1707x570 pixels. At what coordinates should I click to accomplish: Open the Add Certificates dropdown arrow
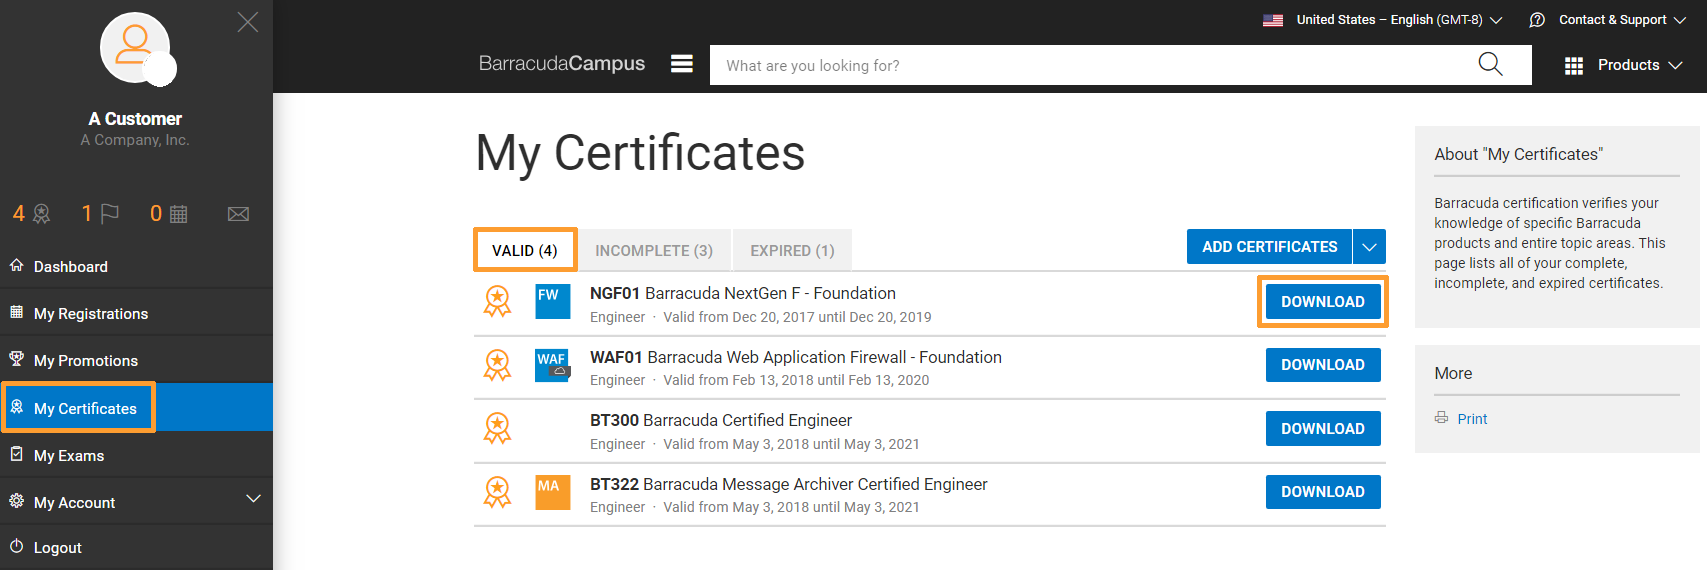(x=1370, y=247)
